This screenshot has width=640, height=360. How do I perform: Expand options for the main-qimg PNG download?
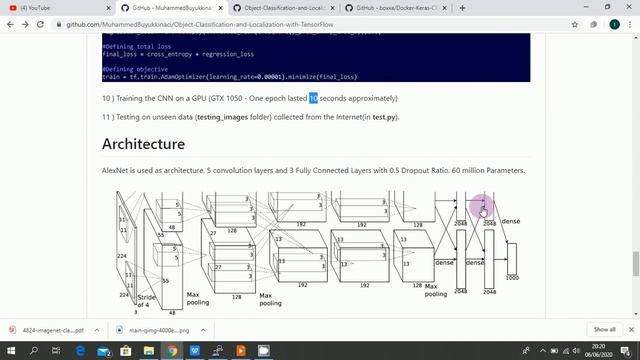pos(203,330)
